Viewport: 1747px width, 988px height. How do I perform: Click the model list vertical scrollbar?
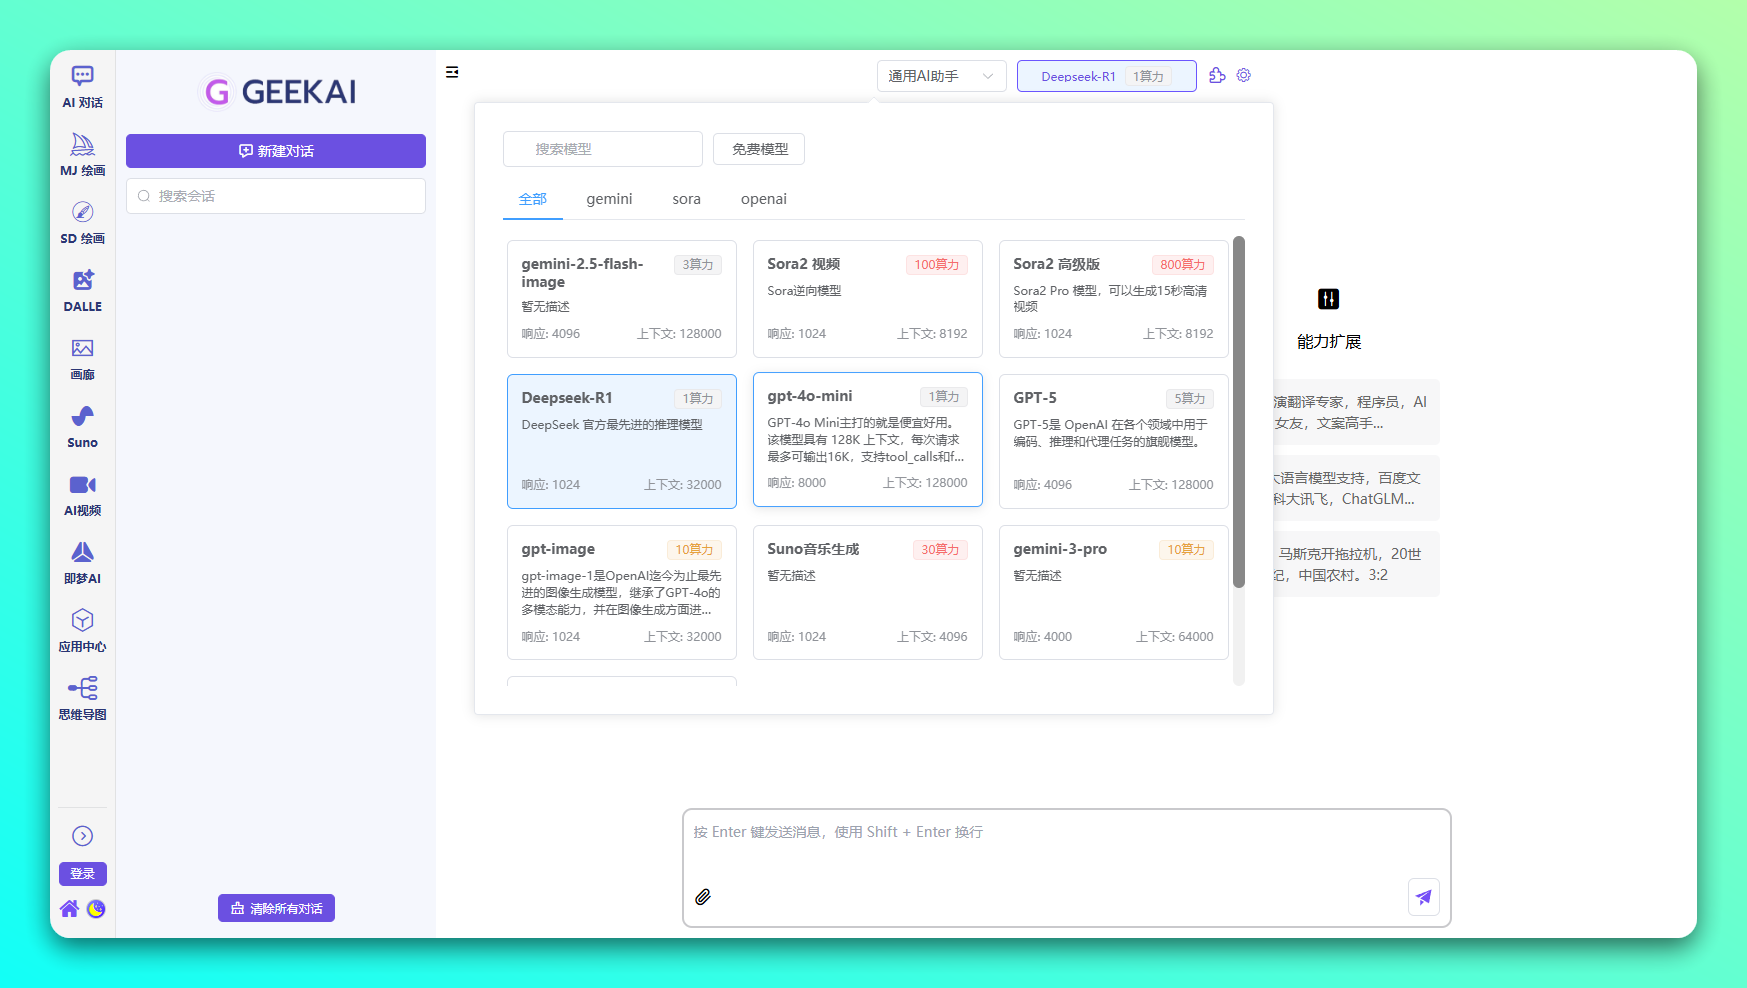pos(1239,411)
